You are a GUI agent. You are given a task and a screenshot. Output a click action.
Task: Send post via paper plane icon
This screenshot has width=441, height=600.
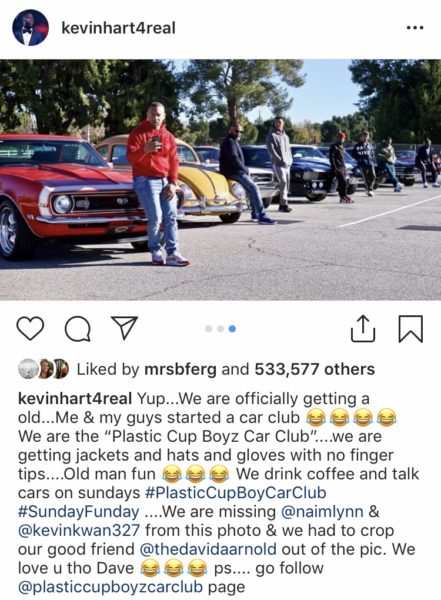pyautogui.click(x=124, y=328)
